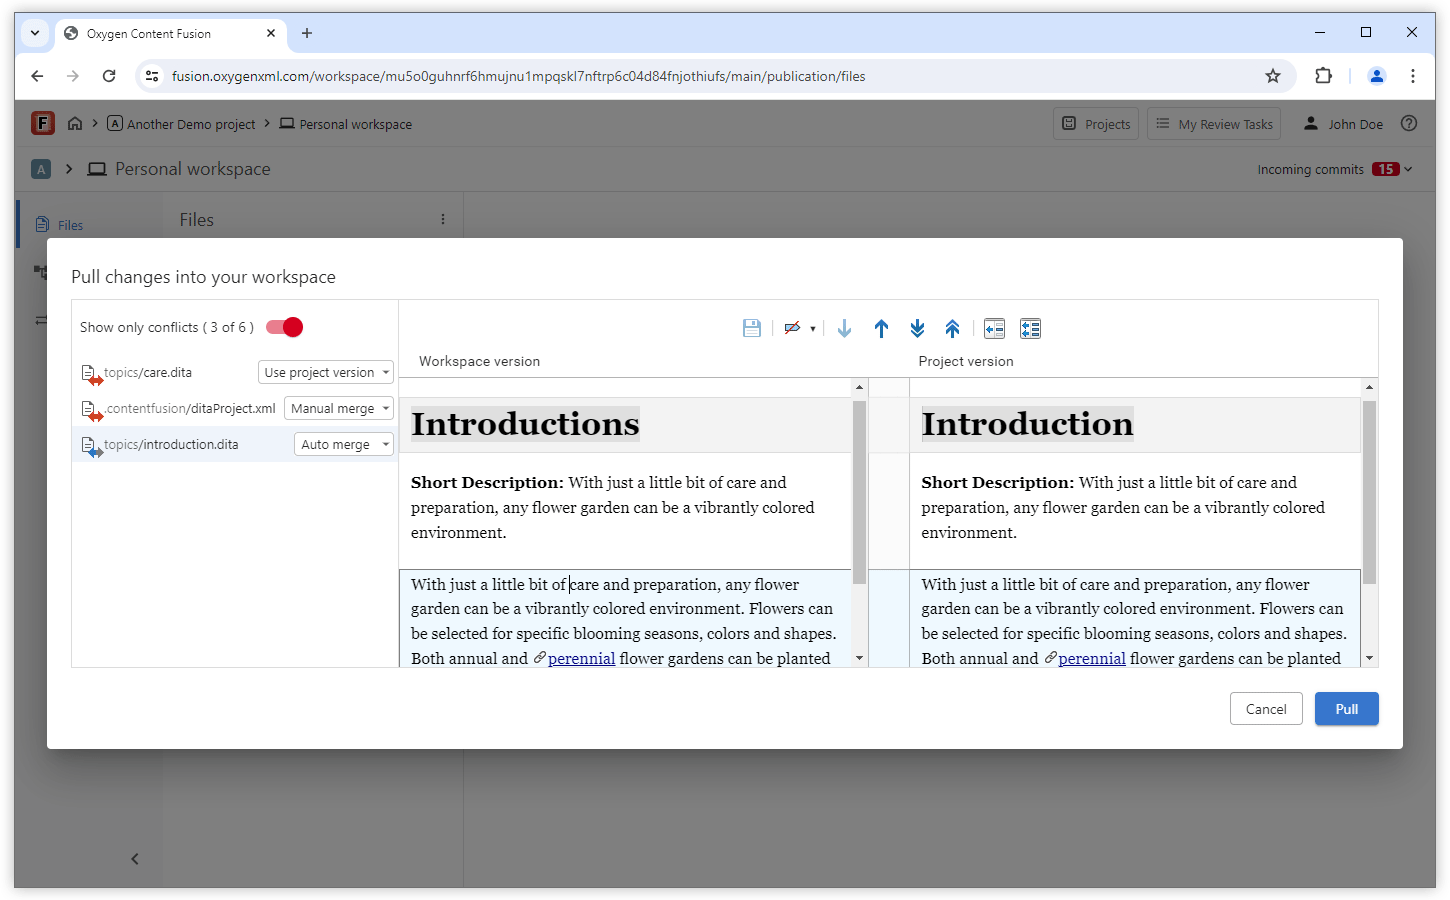
Task: Select the Oxygen Content Fusion browser tab
Action: coord(171,33)
